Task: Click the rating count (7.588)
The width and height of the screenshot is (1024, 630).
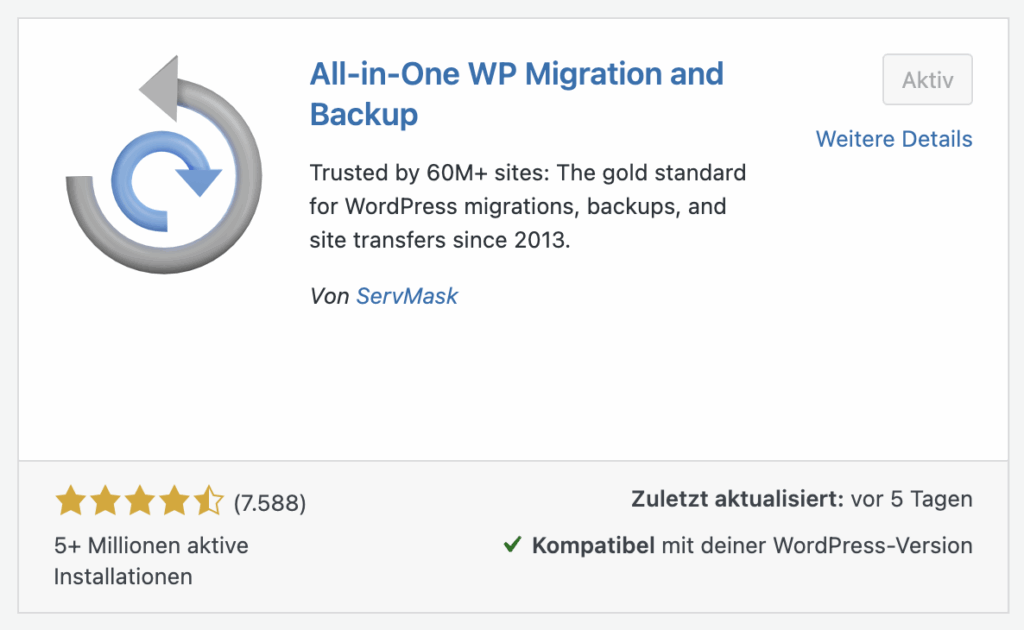Action: click(x=270, y=503)
